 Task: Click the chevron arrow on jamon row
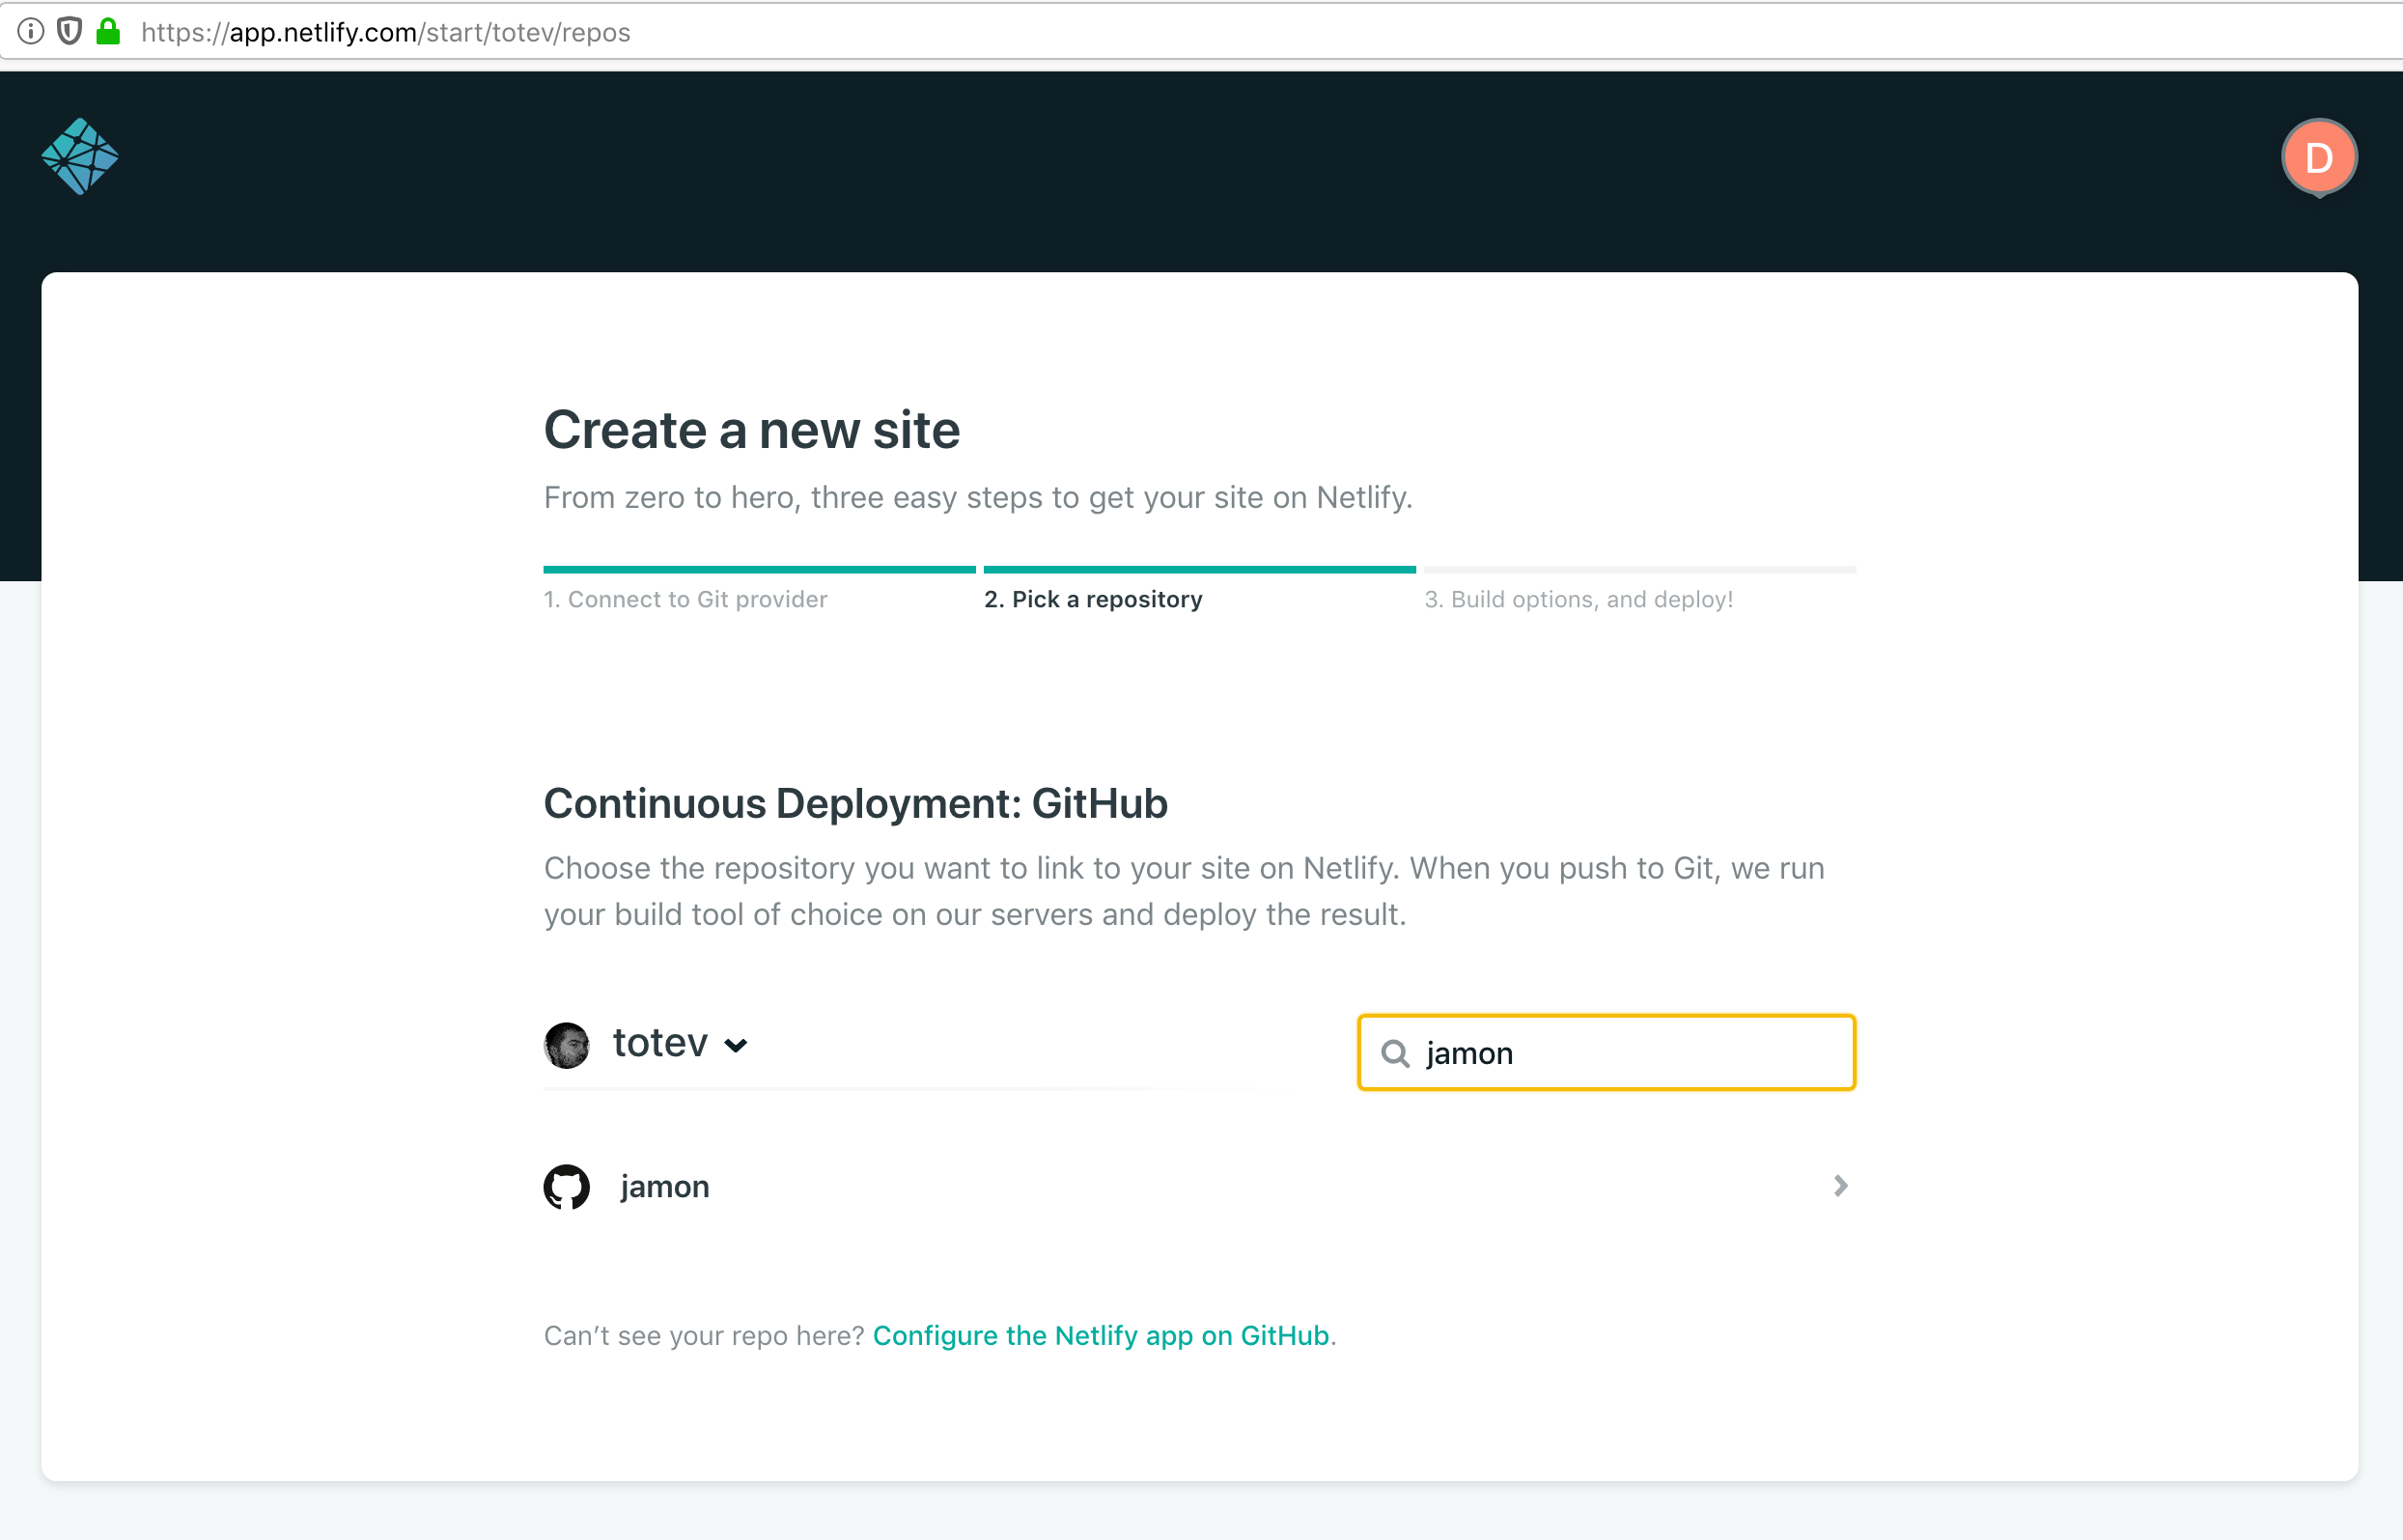pyautogui.click(x=1840, y=1186)
